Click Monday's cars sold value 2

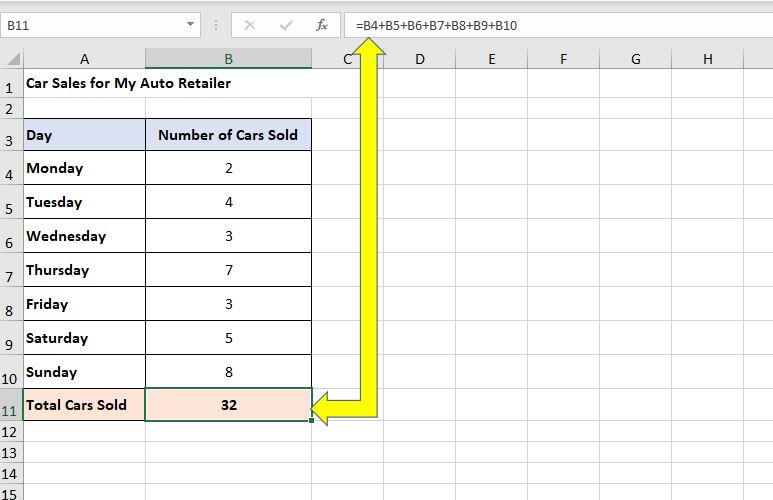228,168
